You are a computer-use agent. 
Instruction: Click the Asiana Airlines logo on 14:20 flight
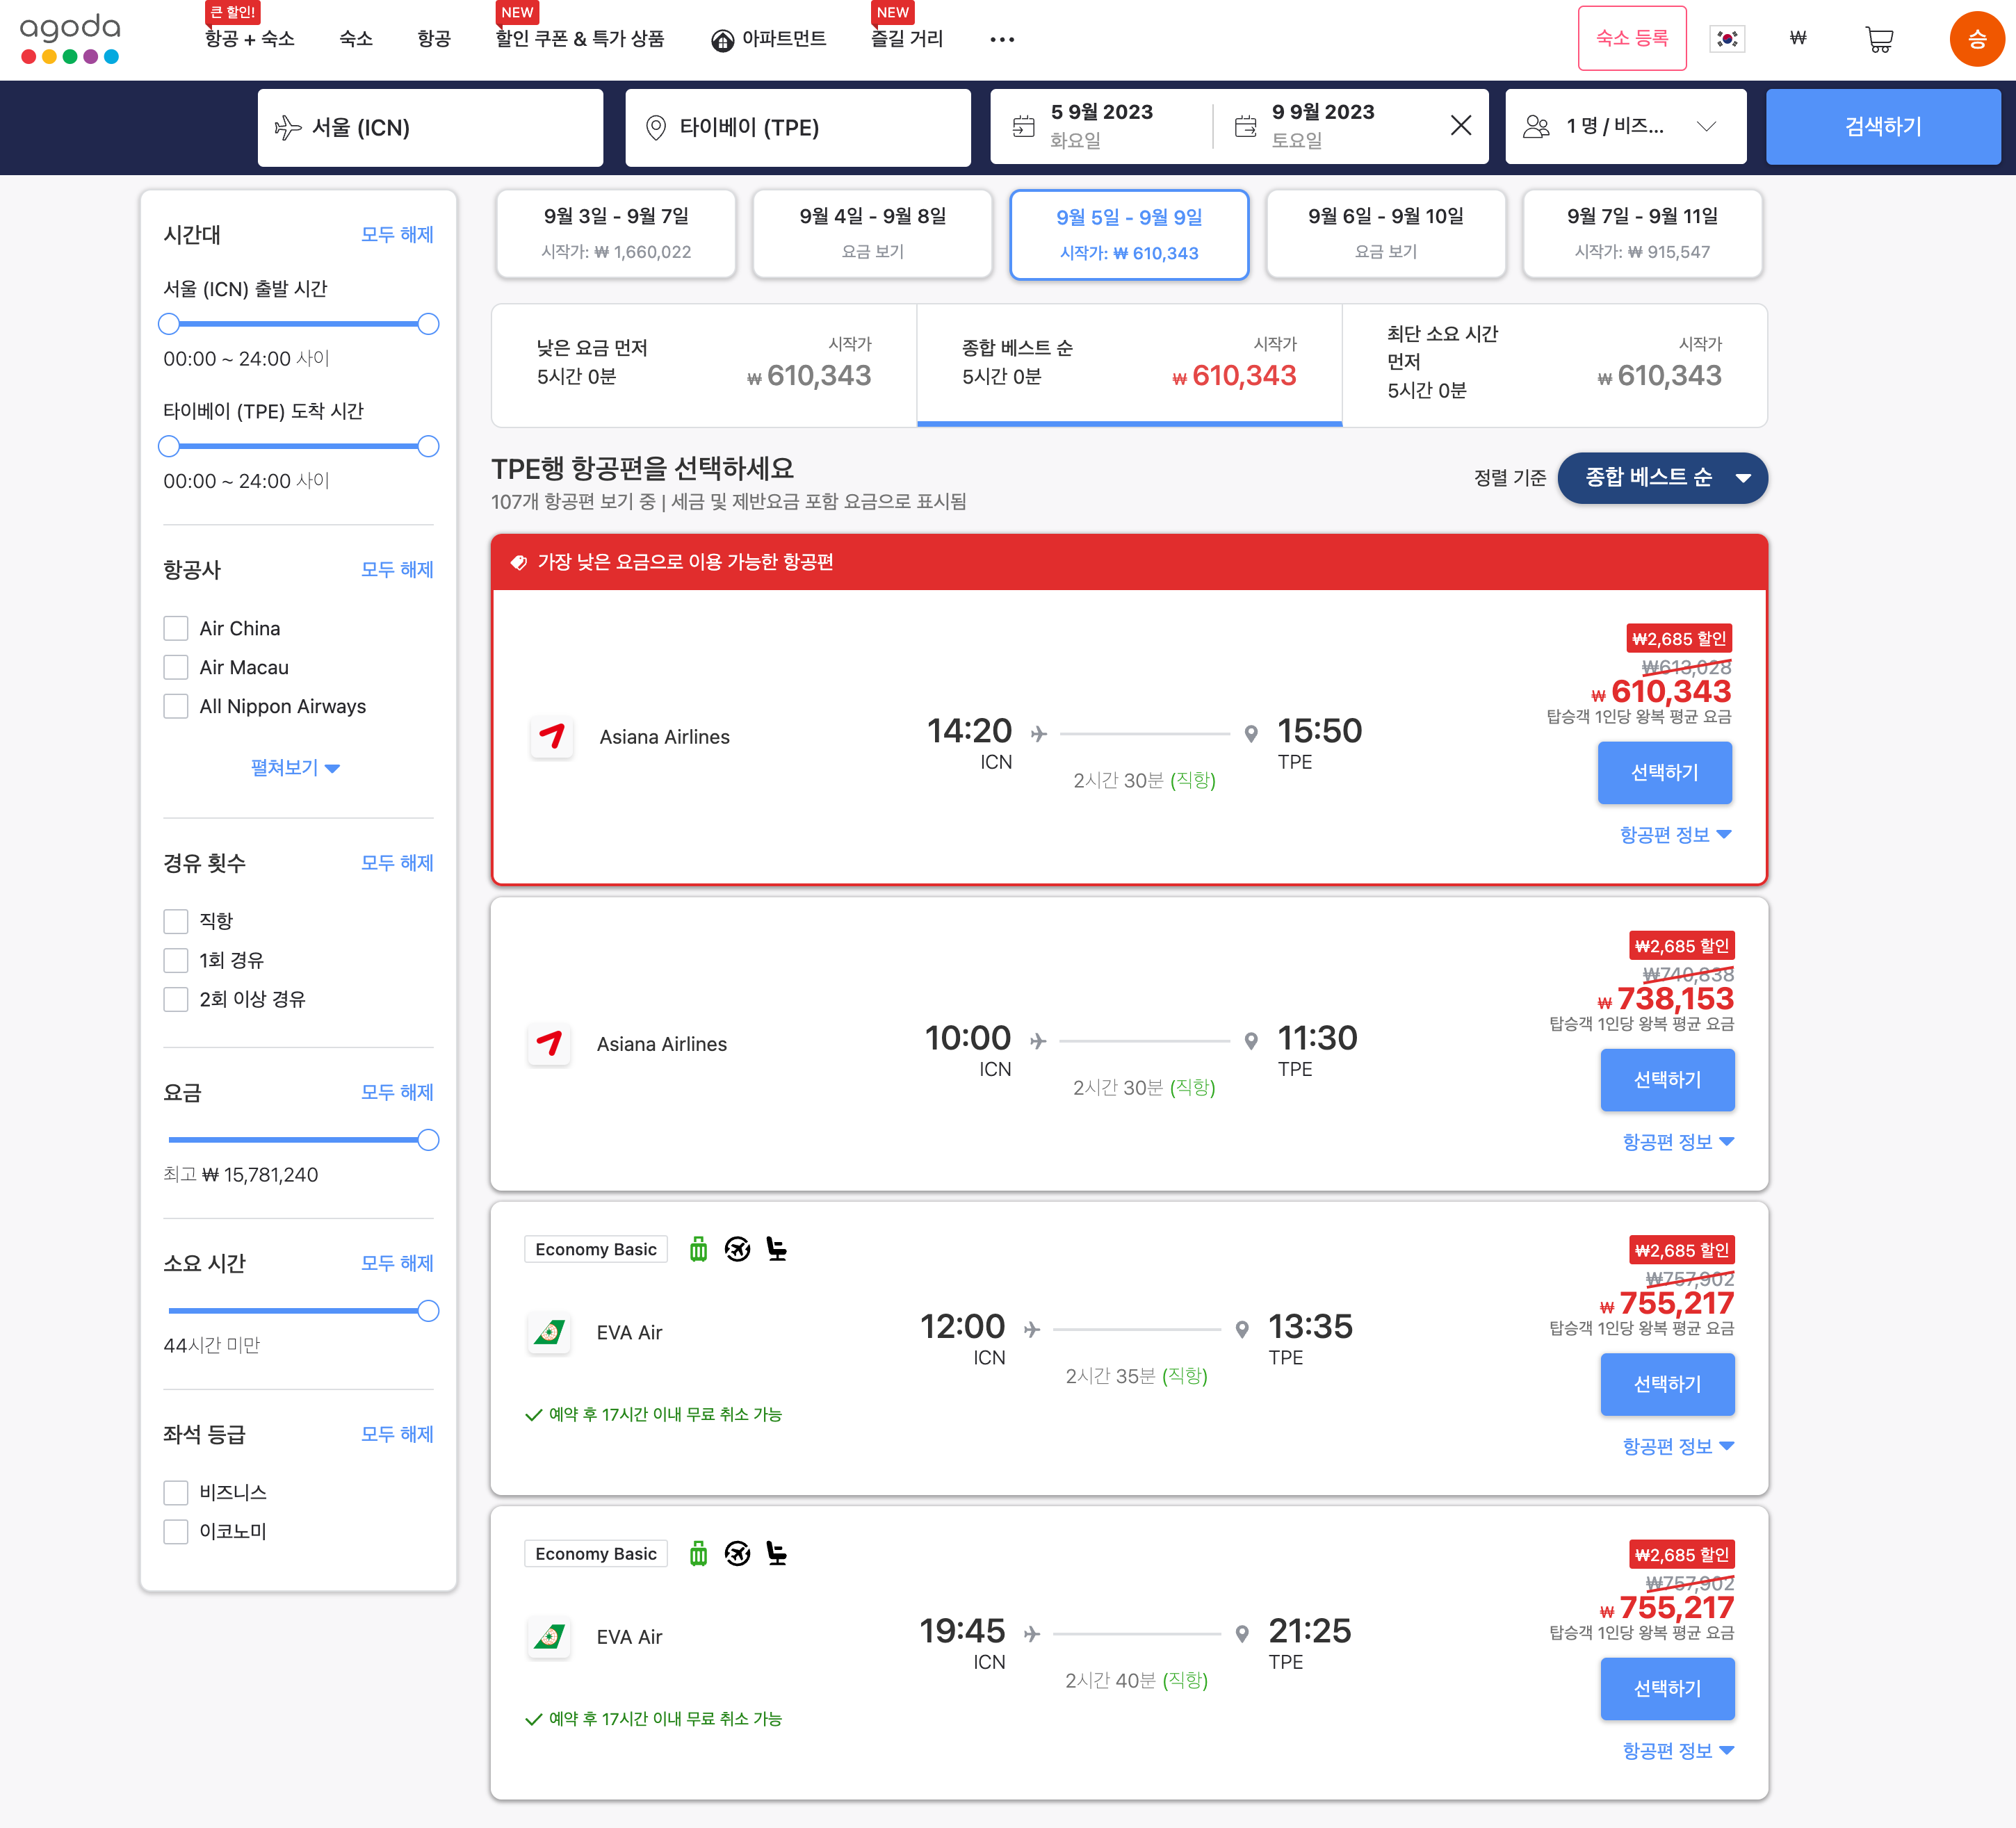click(552, 737)
